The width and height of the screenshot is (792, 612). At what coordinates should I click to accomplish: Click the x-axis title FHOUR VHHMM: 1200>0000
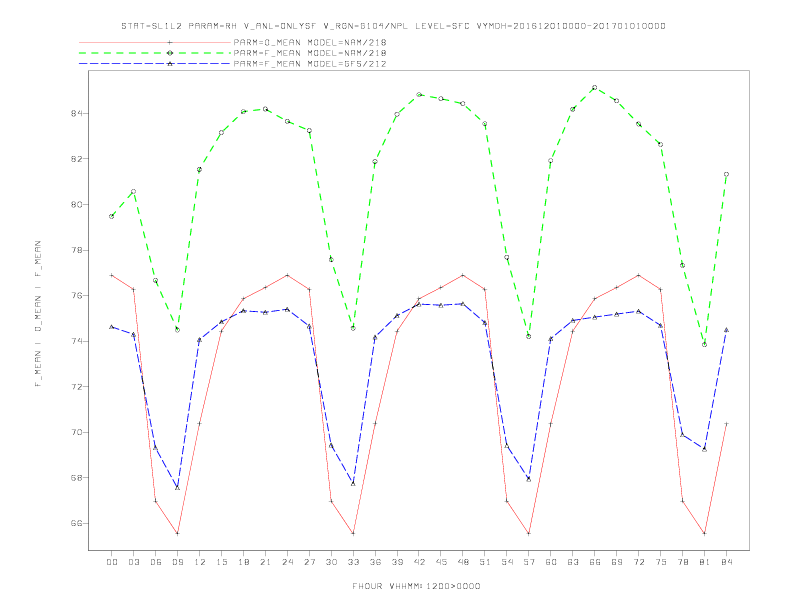point(416,586)
